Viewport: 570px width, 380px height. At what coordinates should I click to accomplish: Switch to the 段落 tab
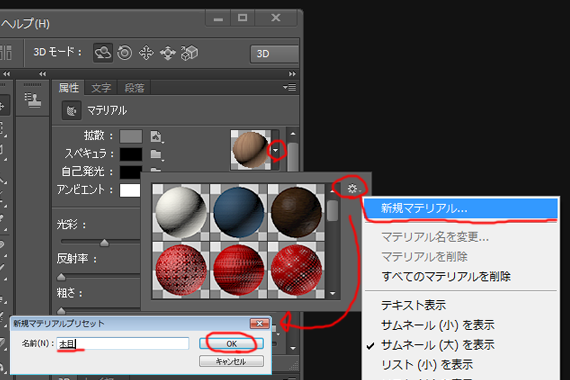(134, 88)
